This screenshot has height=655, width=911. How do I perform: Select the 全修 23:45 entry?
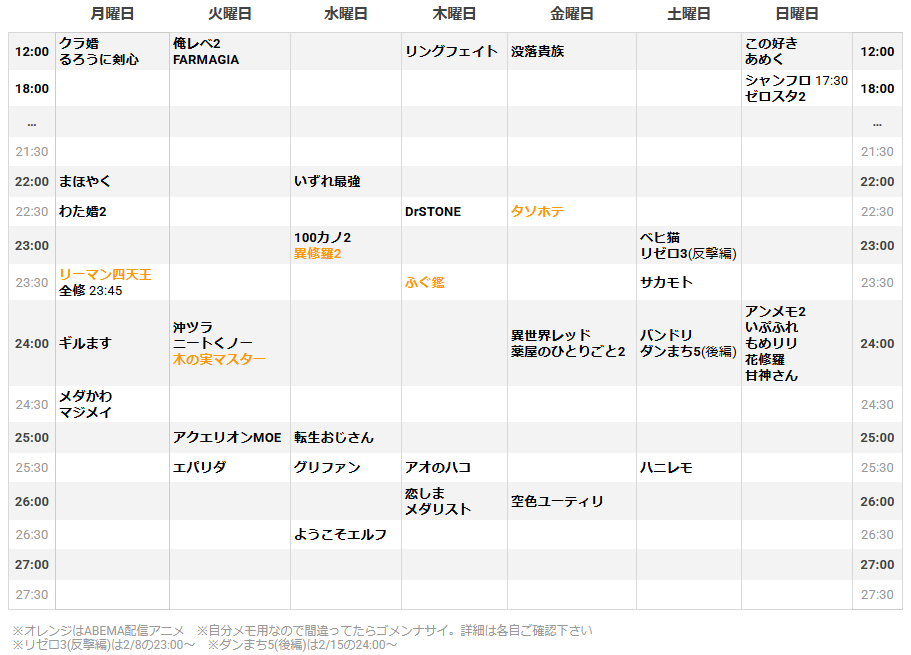coord(91,291)
